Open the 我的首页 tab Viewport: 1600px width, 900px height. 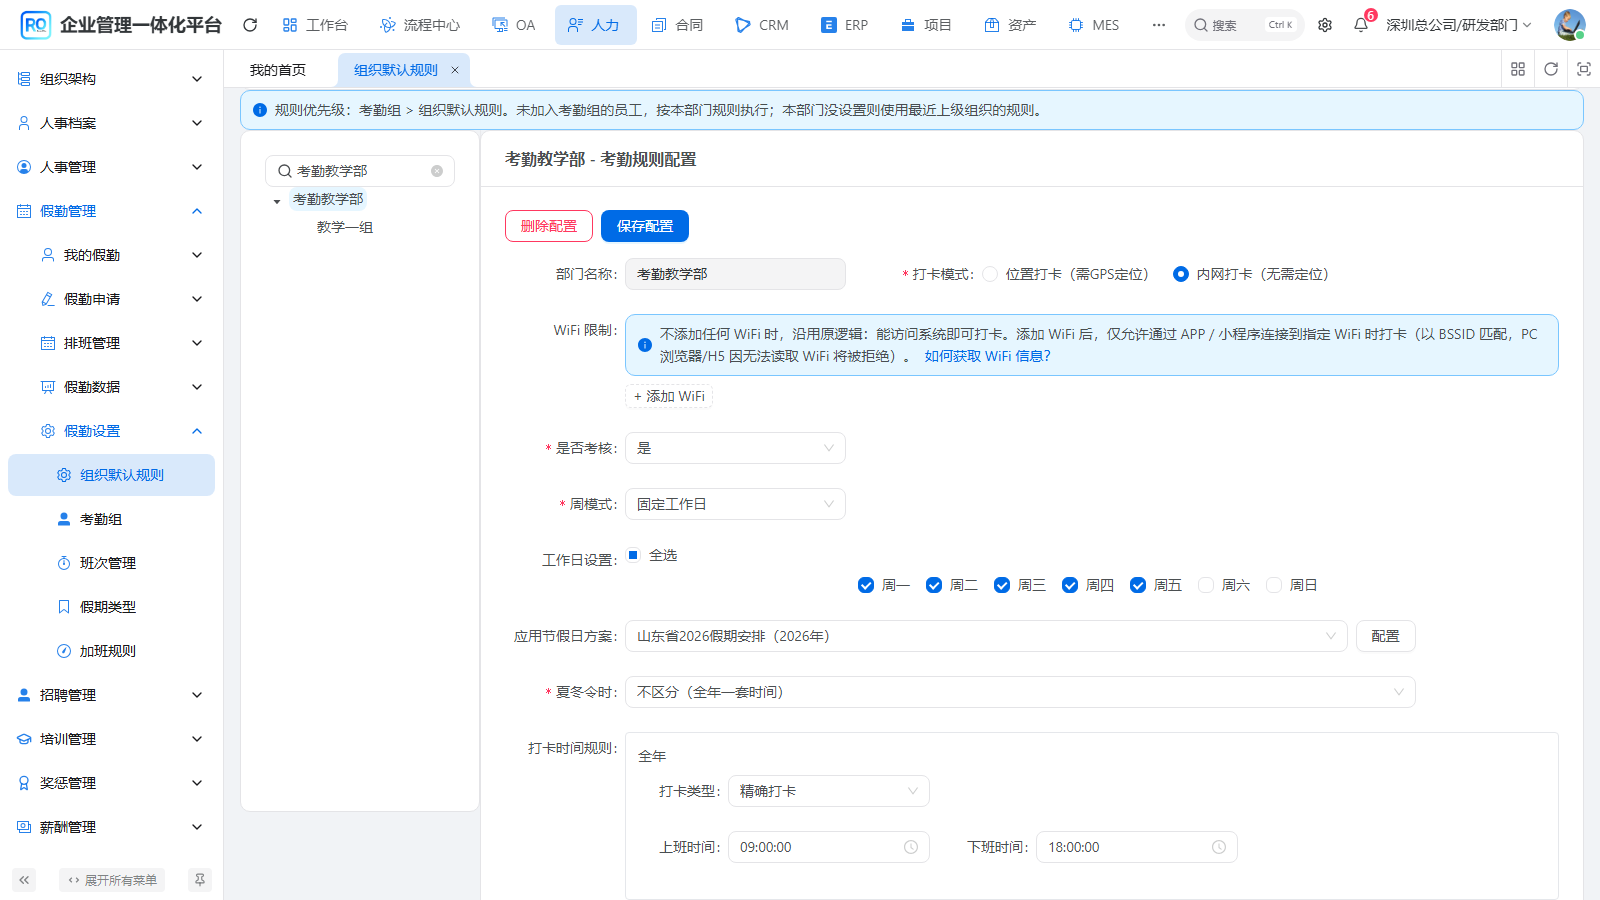278,70
